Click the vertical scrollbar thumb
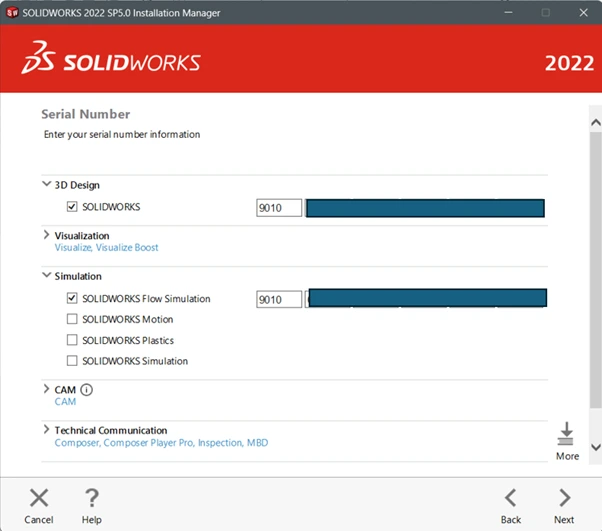This screenshot has width=602, height=531. pyautogui.click(x=596, y=270)
